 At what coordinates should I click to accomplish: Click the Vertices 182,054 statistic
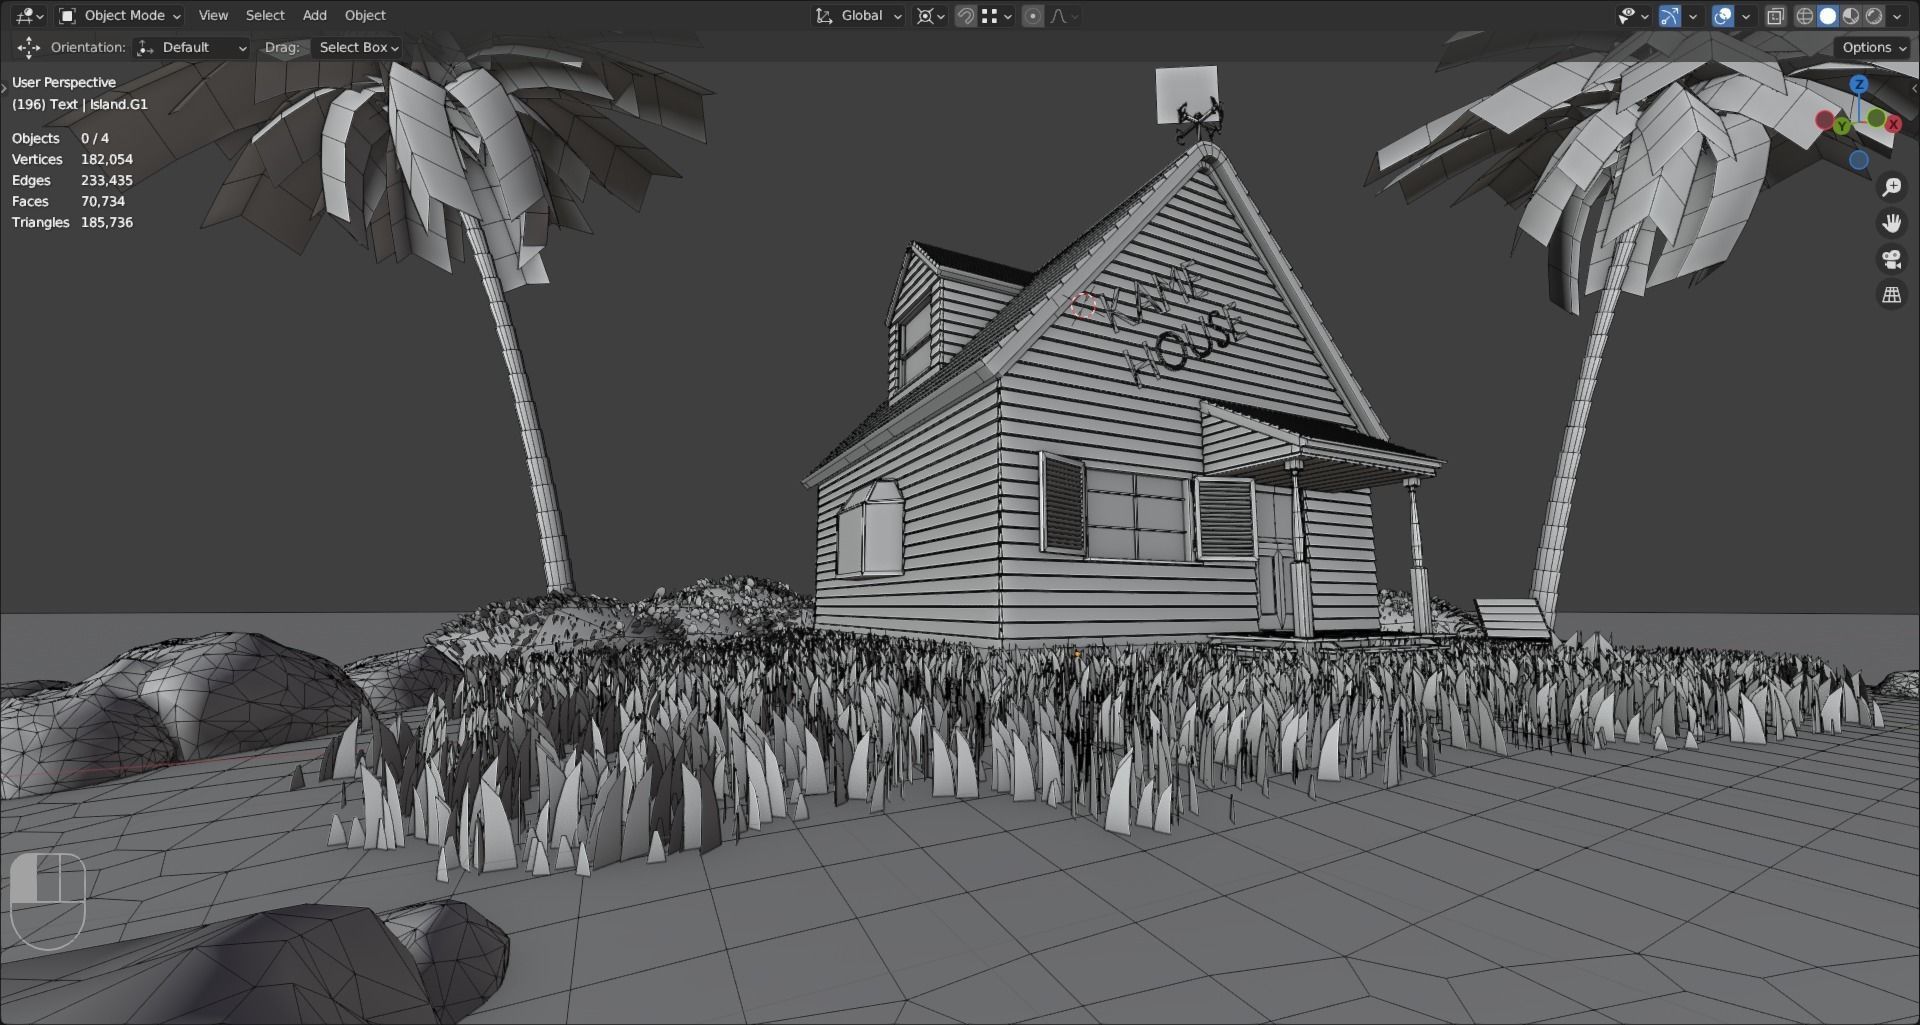click(72, 159)
